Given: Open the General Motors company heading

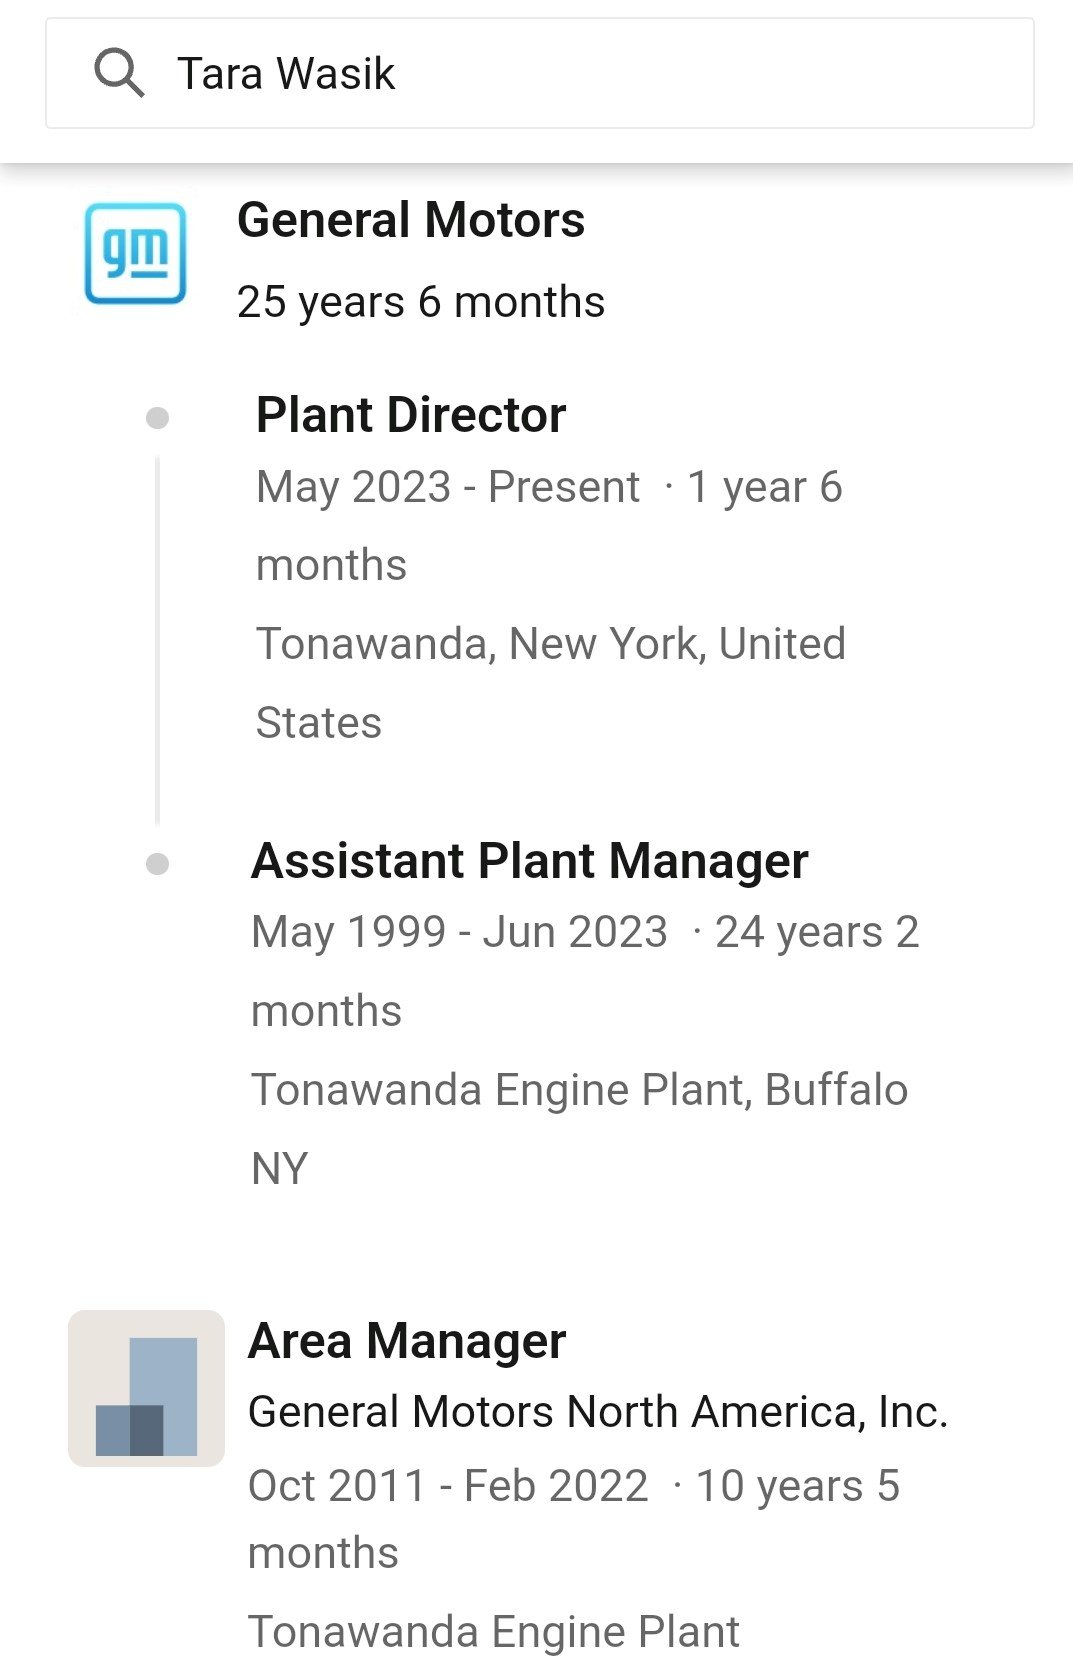Looking at the screenshot, I should point(411,220).
